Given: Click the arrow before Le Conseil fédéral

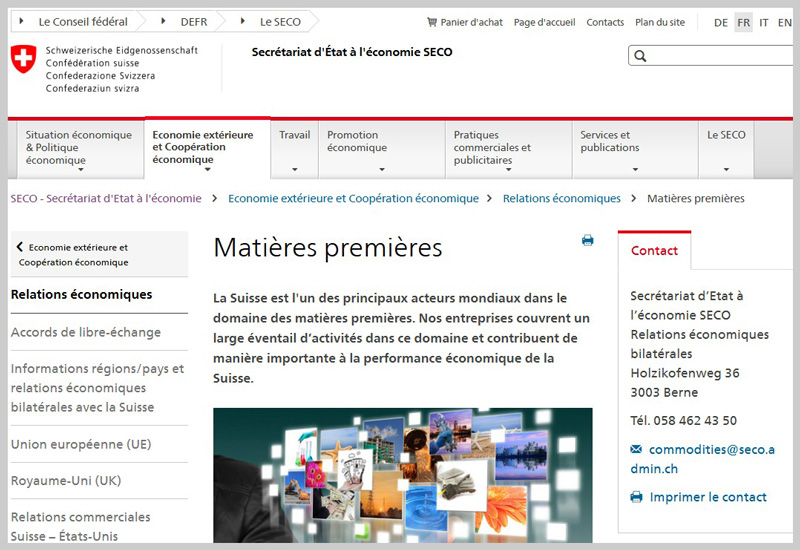Looking at the screenshot, I should point(22,21).
